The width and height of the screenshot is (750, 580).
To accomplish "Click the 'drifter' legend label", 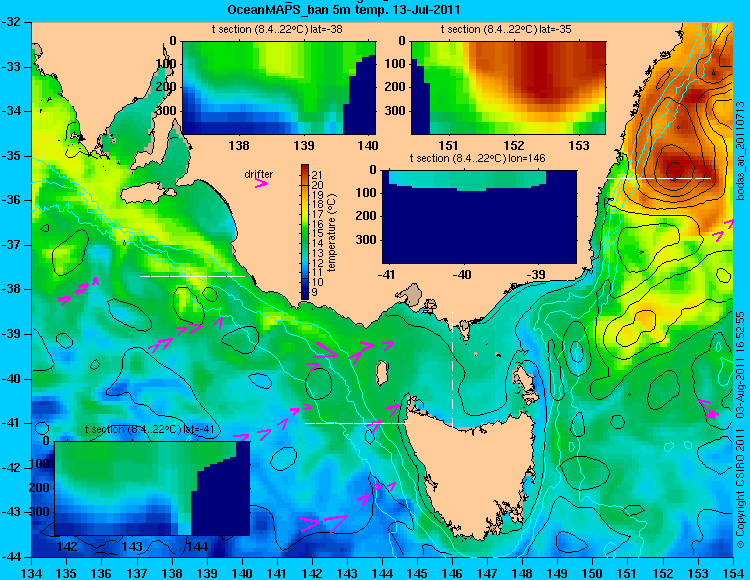I will [258, 175].
